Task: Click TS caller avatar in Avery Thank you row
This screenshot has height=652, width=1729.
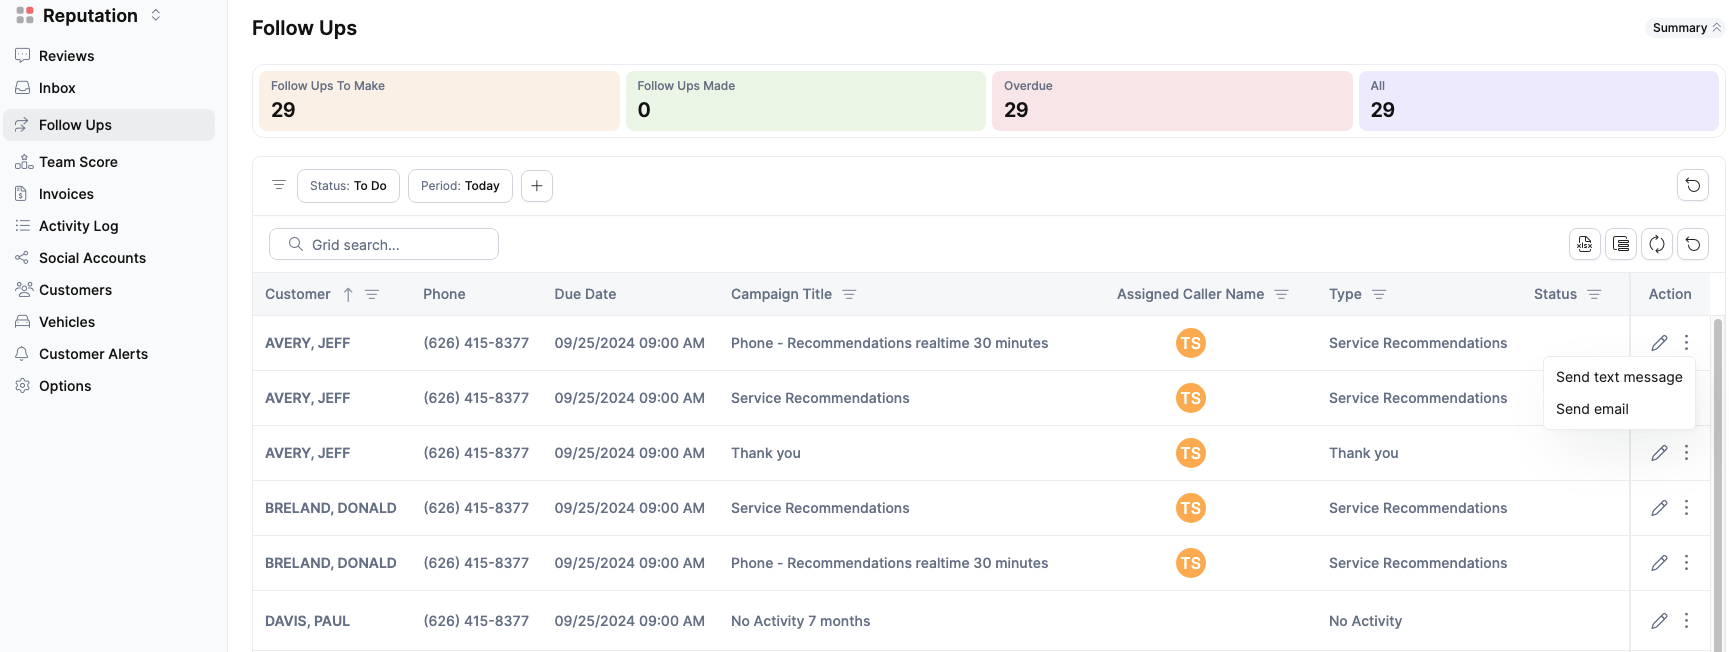Action: (x=1190, y=453)
